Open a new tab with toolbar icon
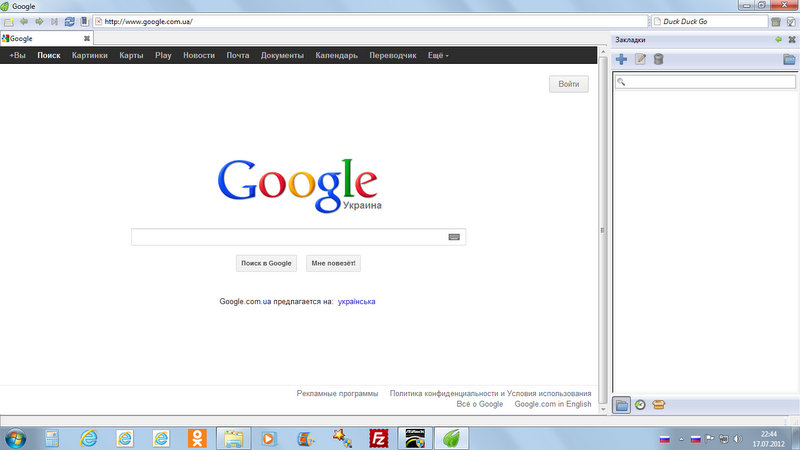Image resolution: width=800 pixels, height=450 pixels. pos(8,22)
